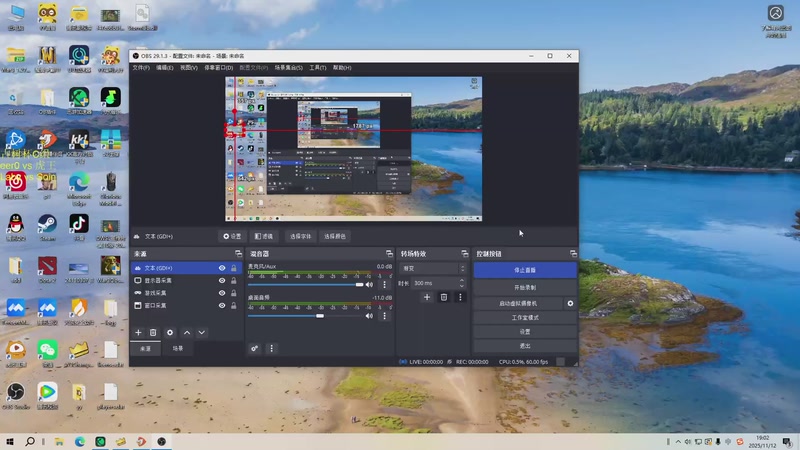Open the Windows Start menu
Image resolution: width=800 pixels, height=450 pixels.
pos(10,441)
